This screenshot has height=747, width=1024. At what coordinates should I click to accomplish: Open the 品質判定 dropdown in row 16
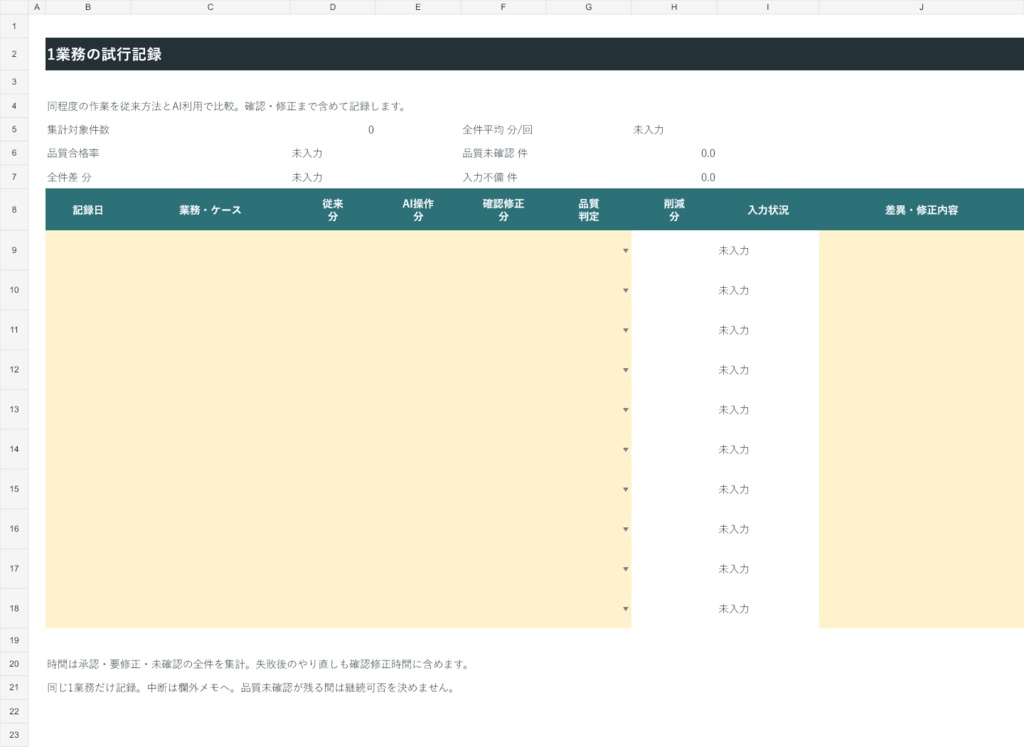click(x=625, y=530)
